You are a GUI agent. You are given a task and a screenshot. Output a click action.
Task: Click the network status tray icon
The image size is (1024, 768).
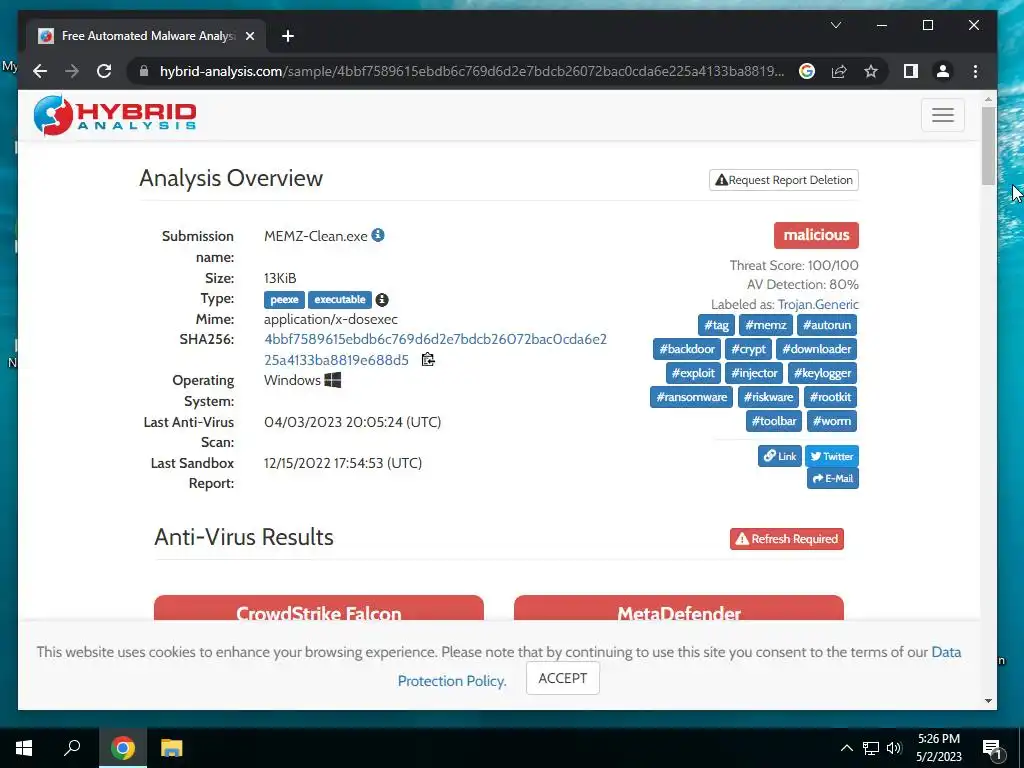pyautogui.click(x=871, y=748)
